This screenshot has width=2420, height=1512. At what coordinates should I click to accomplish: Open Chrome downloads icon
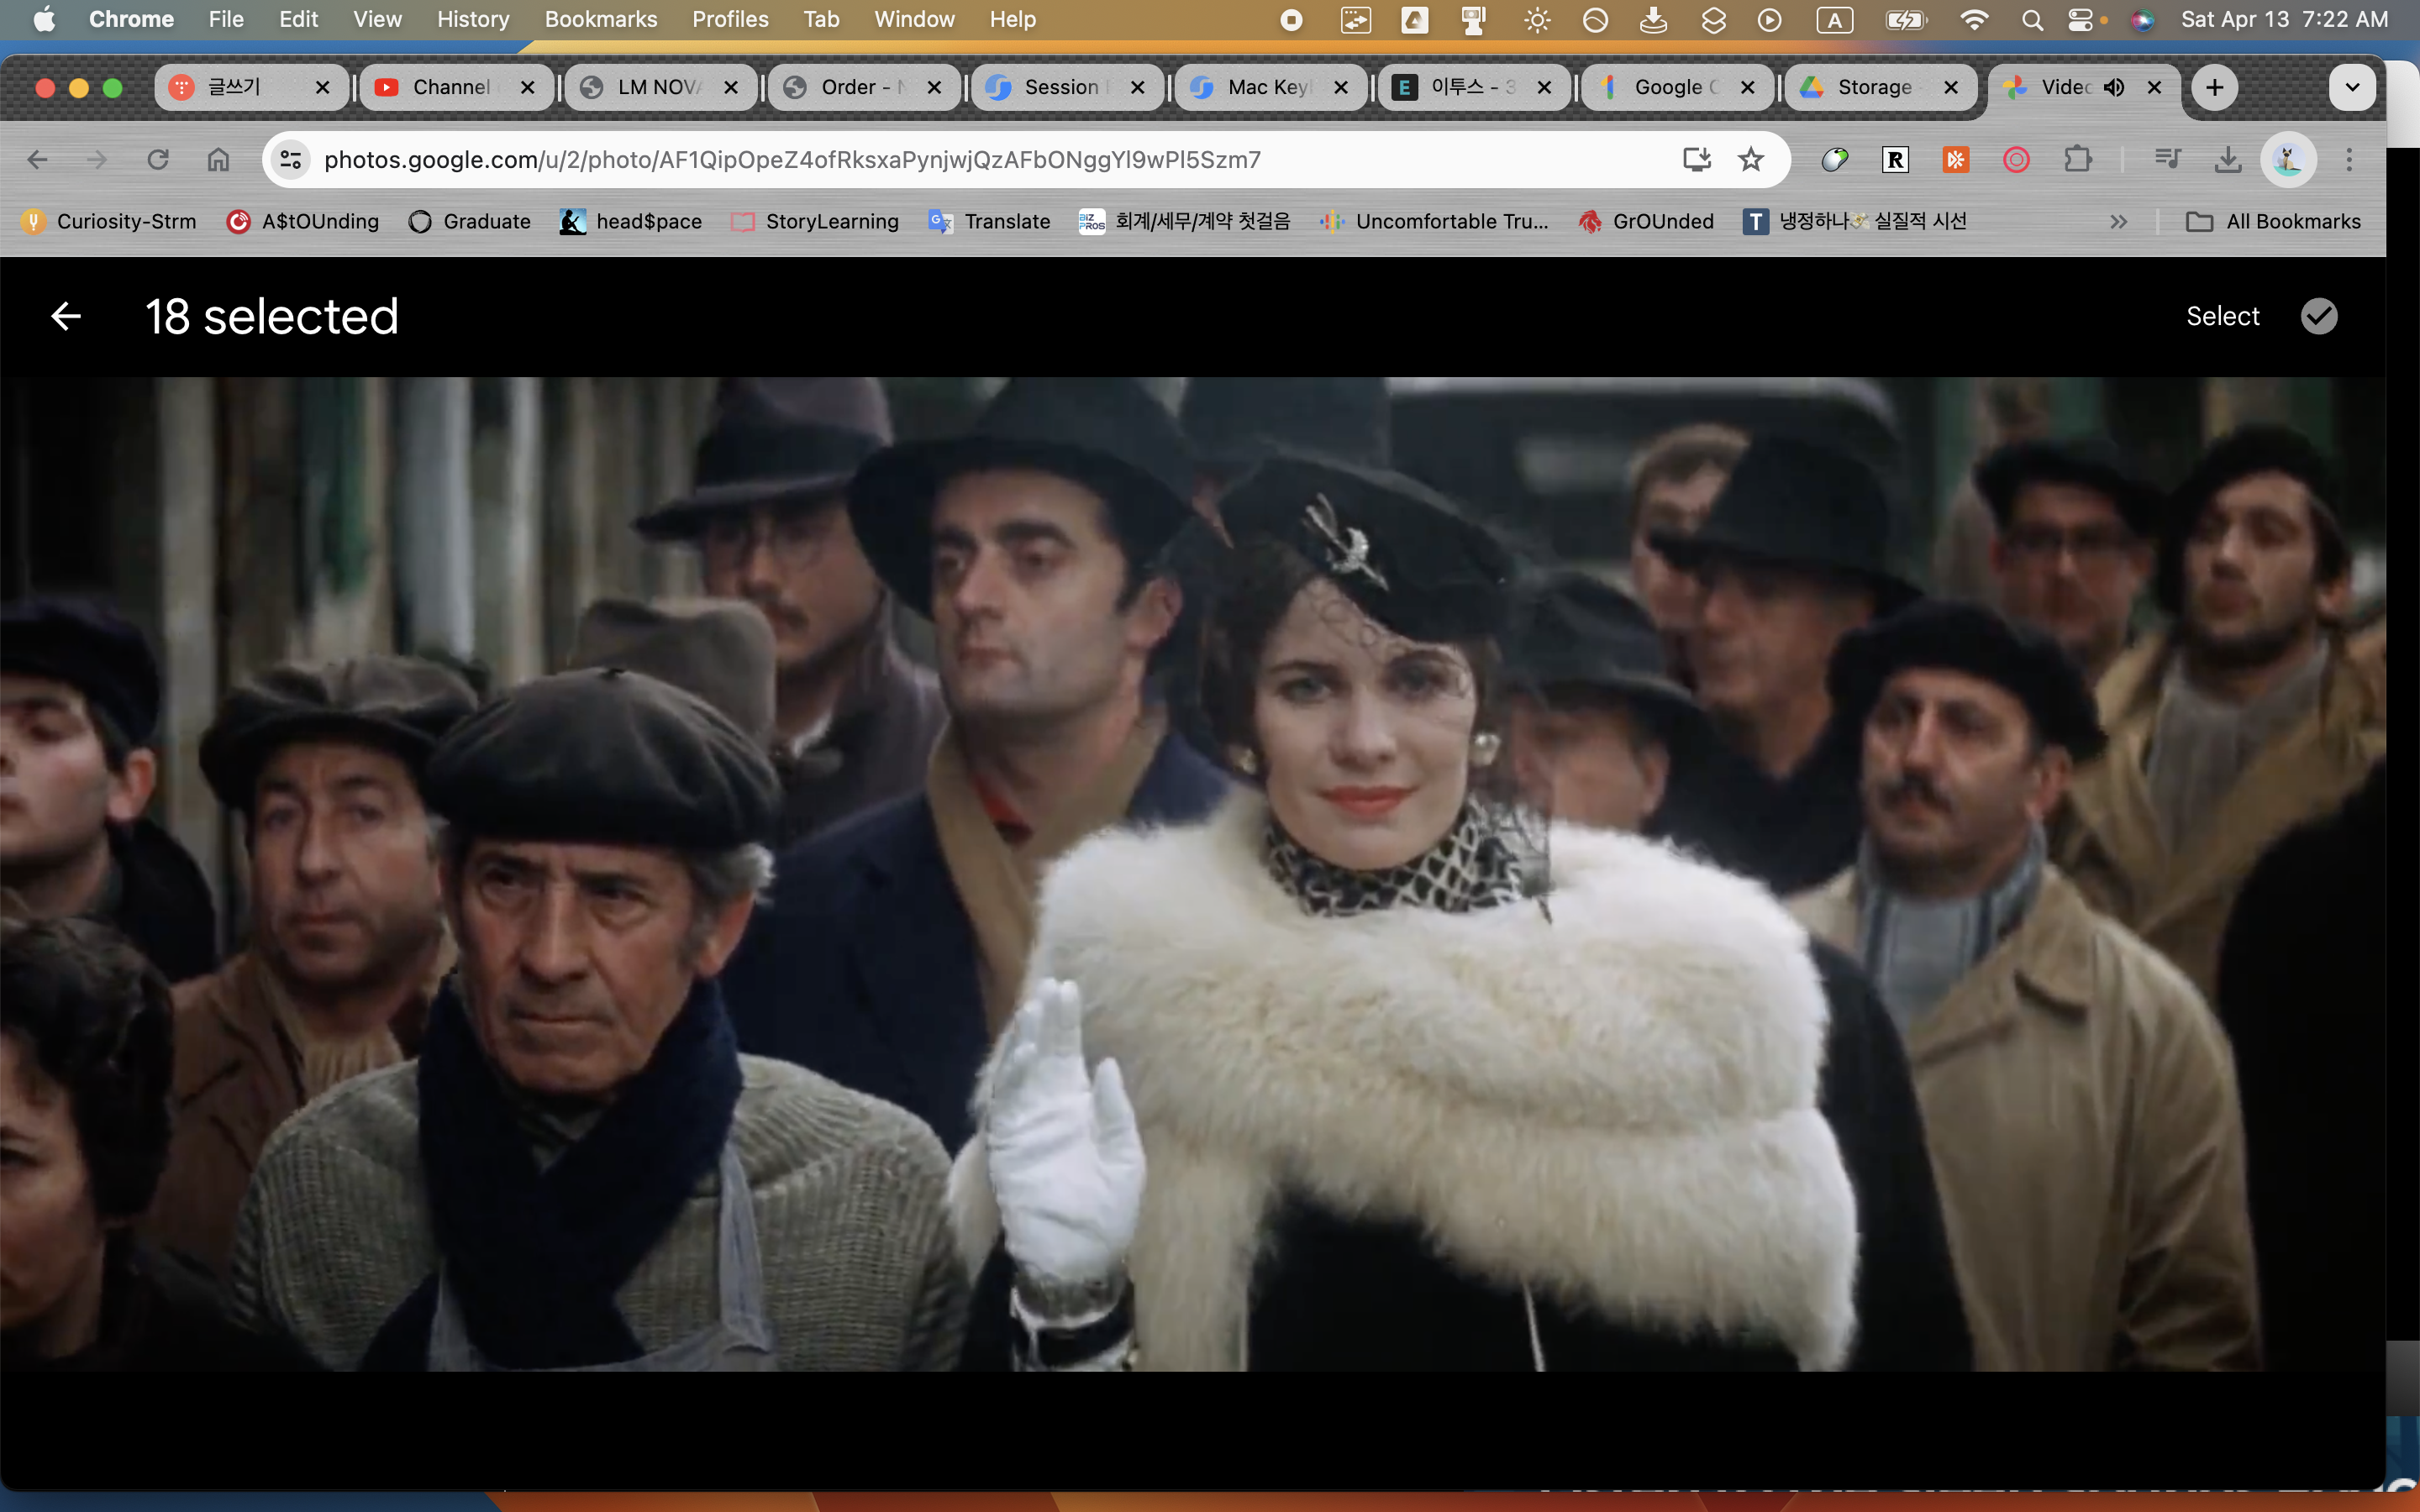(2227, 159)
